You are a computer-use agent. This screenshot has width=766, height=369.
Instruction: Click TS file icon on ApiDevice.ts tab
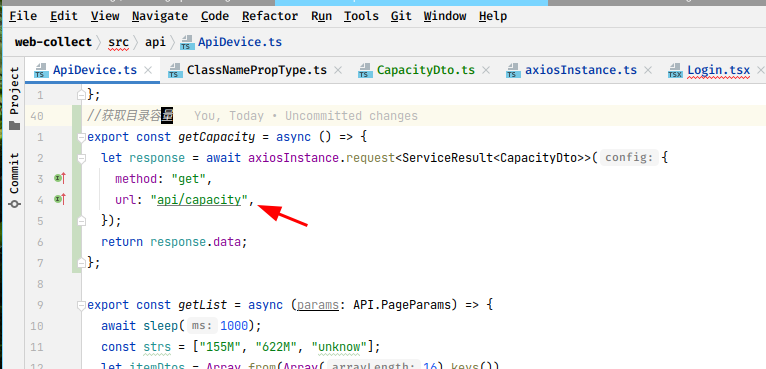tap(41, 70)
